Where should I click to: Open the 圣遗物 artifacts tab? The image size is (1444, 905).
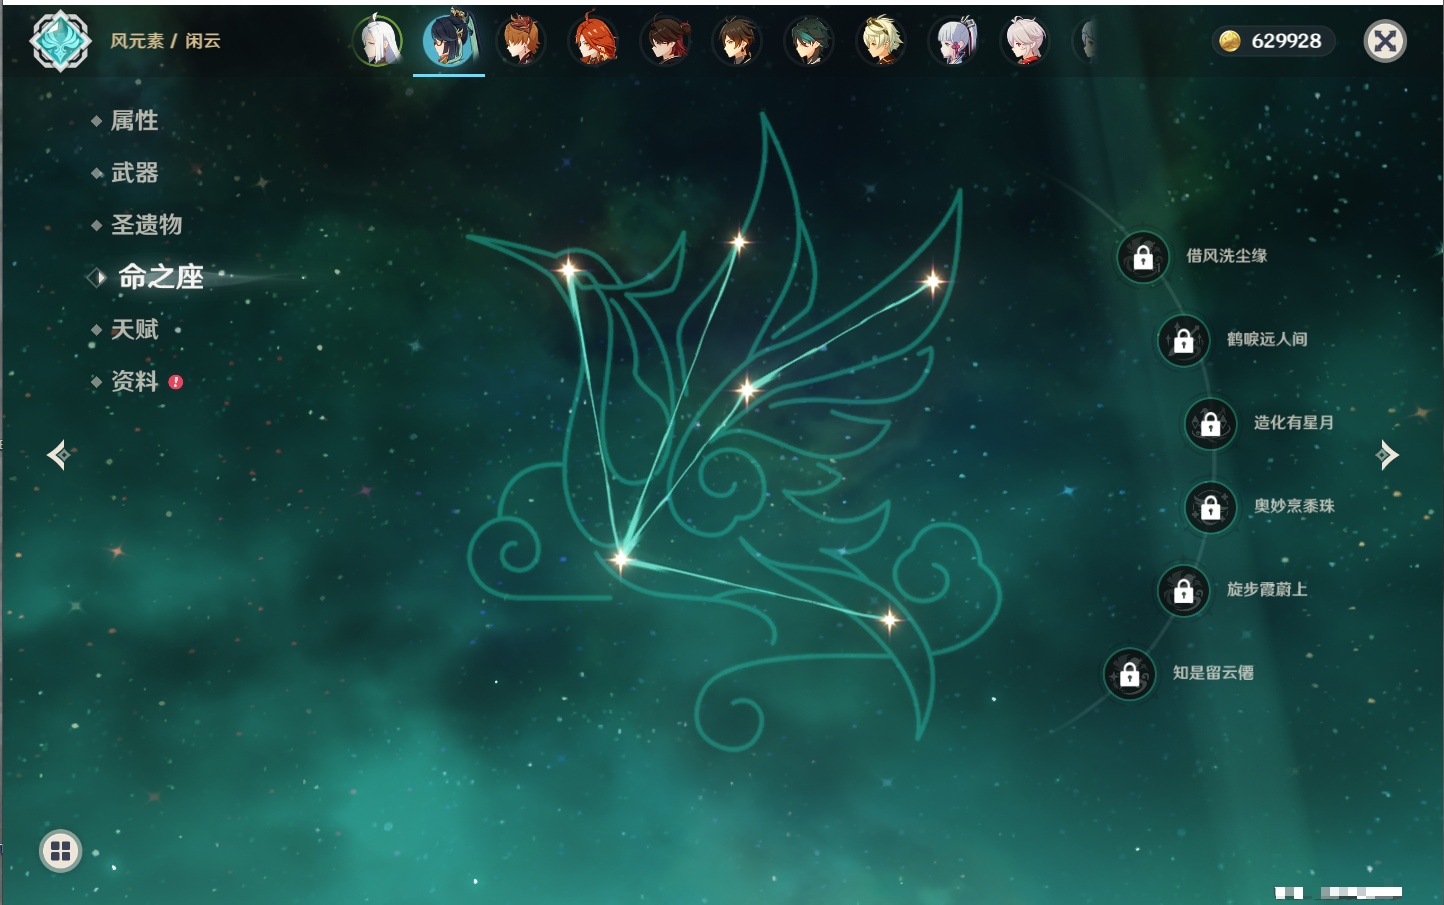click(x=146, y=225)
